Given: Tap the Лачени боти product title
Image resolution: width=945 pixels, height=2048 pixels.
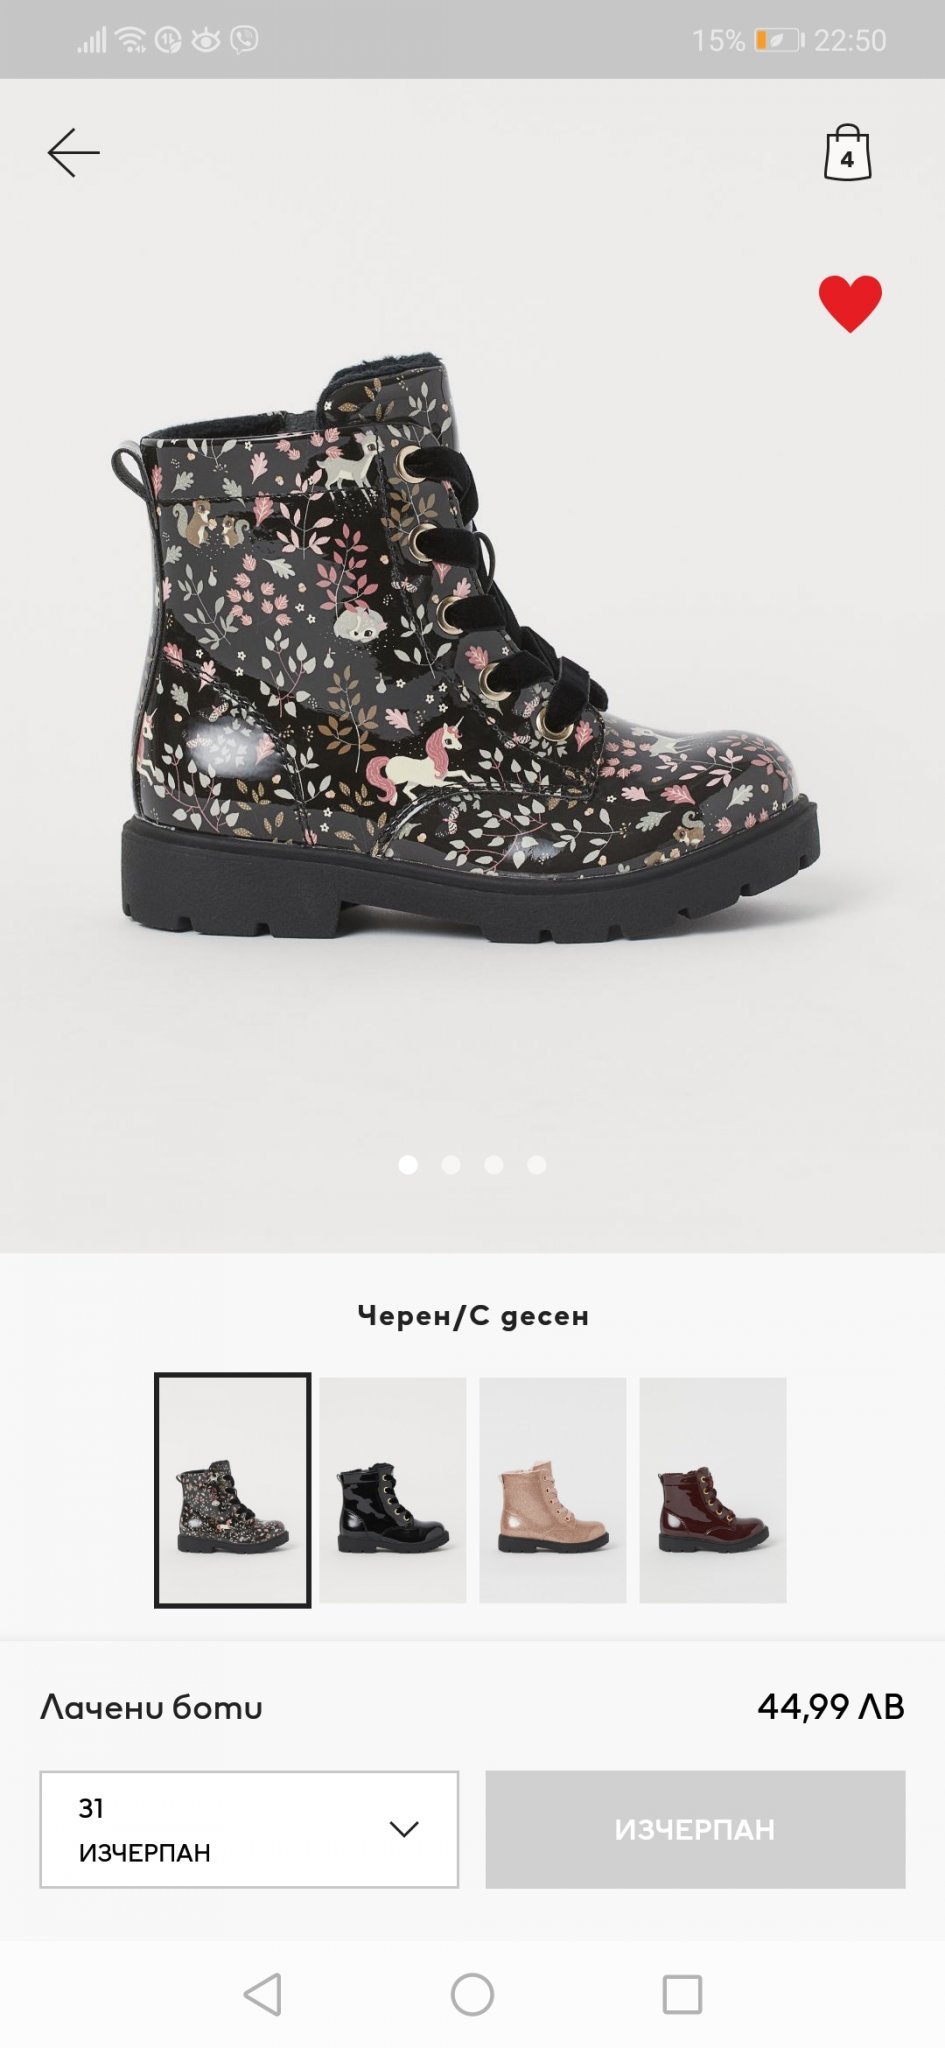Looking at the screenshot, I should point(151,1706).
